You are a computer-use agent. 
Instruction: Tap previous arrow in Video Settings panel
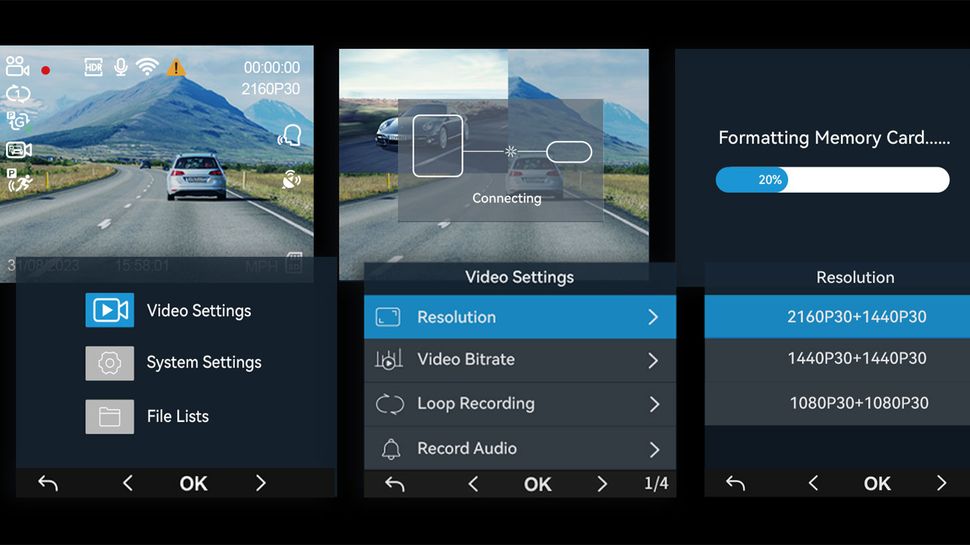(x=473, y=484)
